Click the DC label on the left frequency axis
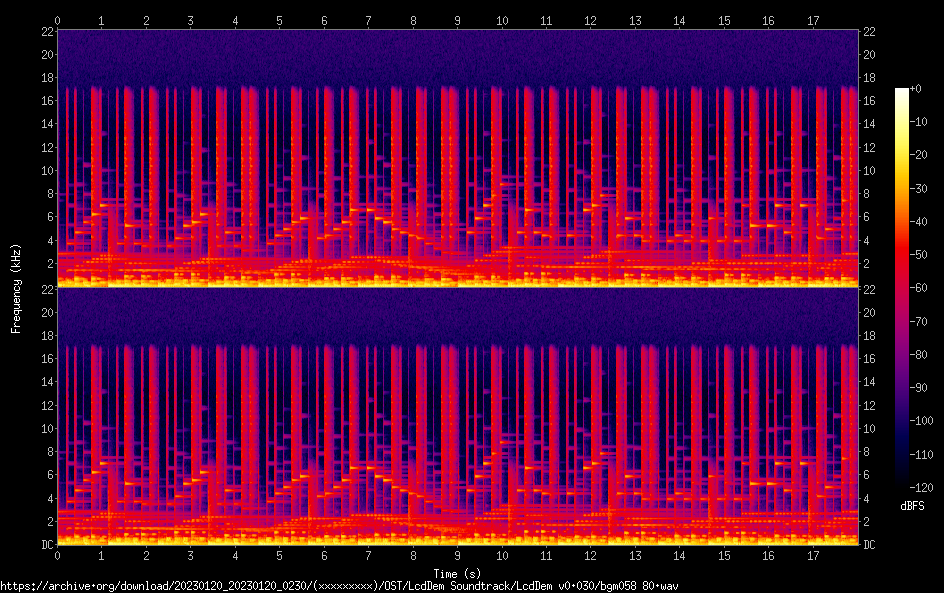 point(47,544)
